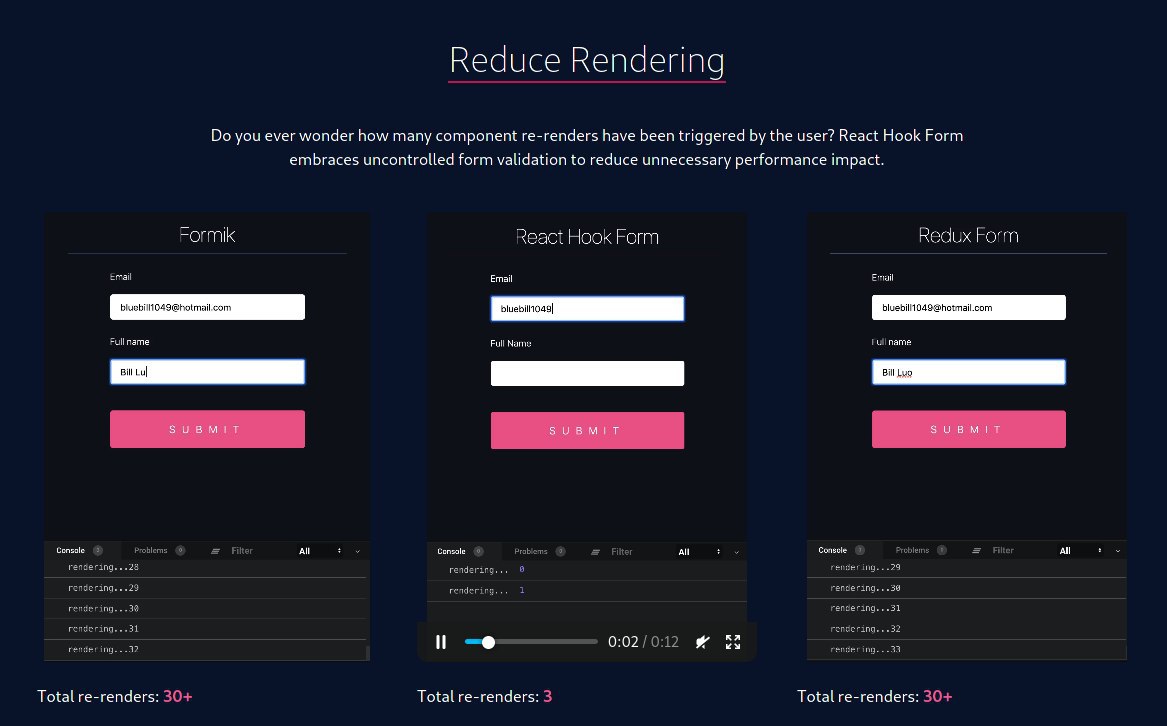Image resolution: width=1167 pixels, height=726 pixels.
Task: Select the Problems tab in React Hook Form panel
Action: pos(531,551)
